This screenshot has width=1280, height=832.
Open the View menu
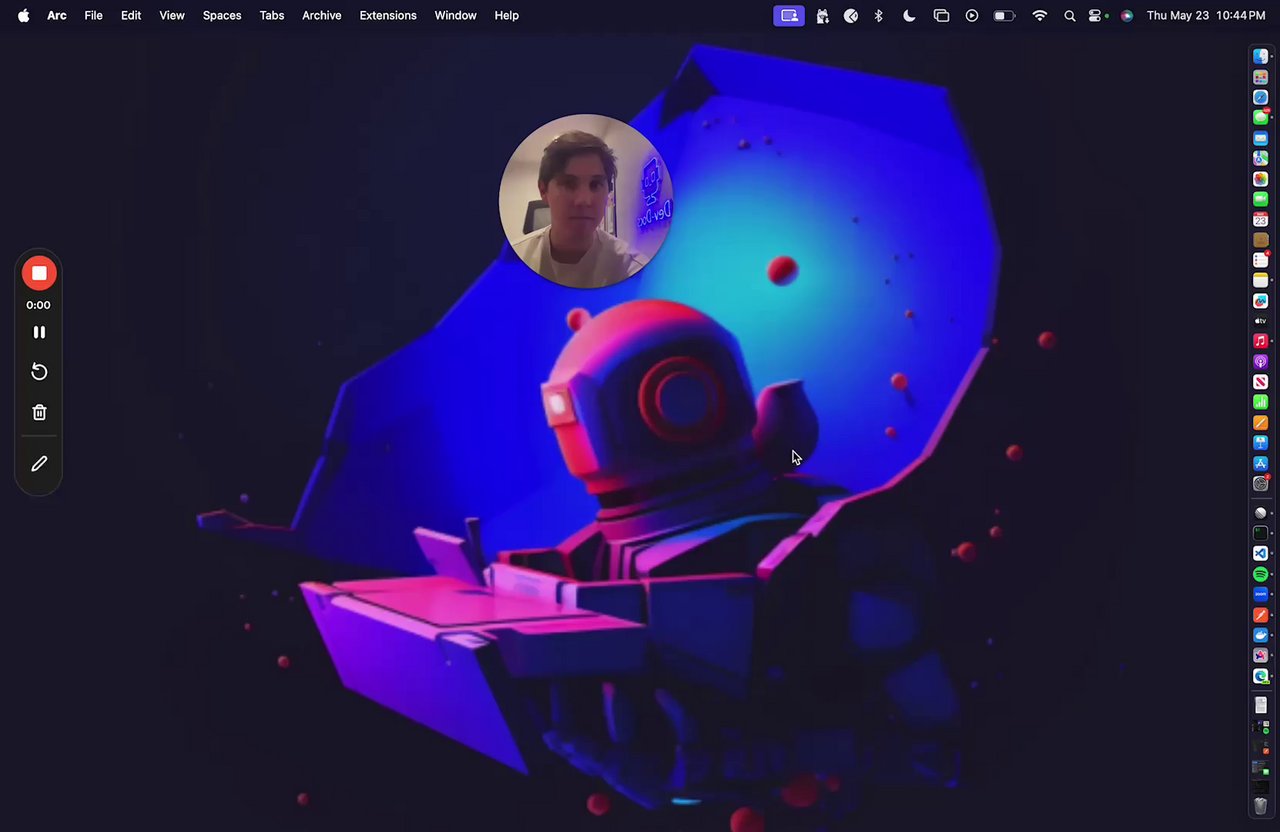click(172, 15)
